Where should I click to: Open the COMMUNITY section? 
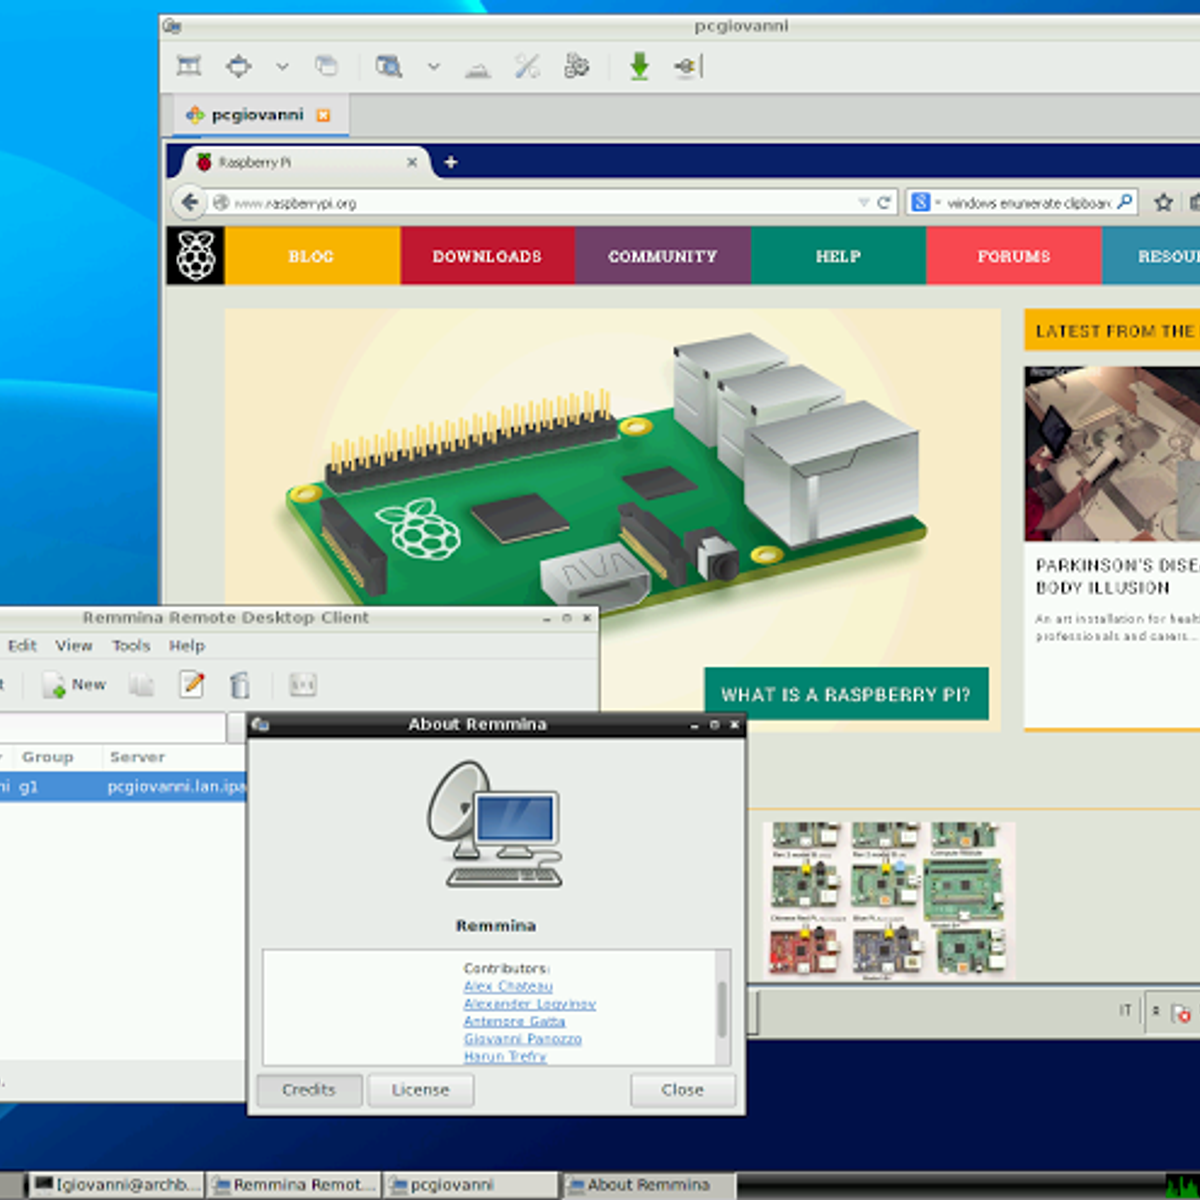click(663, 256)
